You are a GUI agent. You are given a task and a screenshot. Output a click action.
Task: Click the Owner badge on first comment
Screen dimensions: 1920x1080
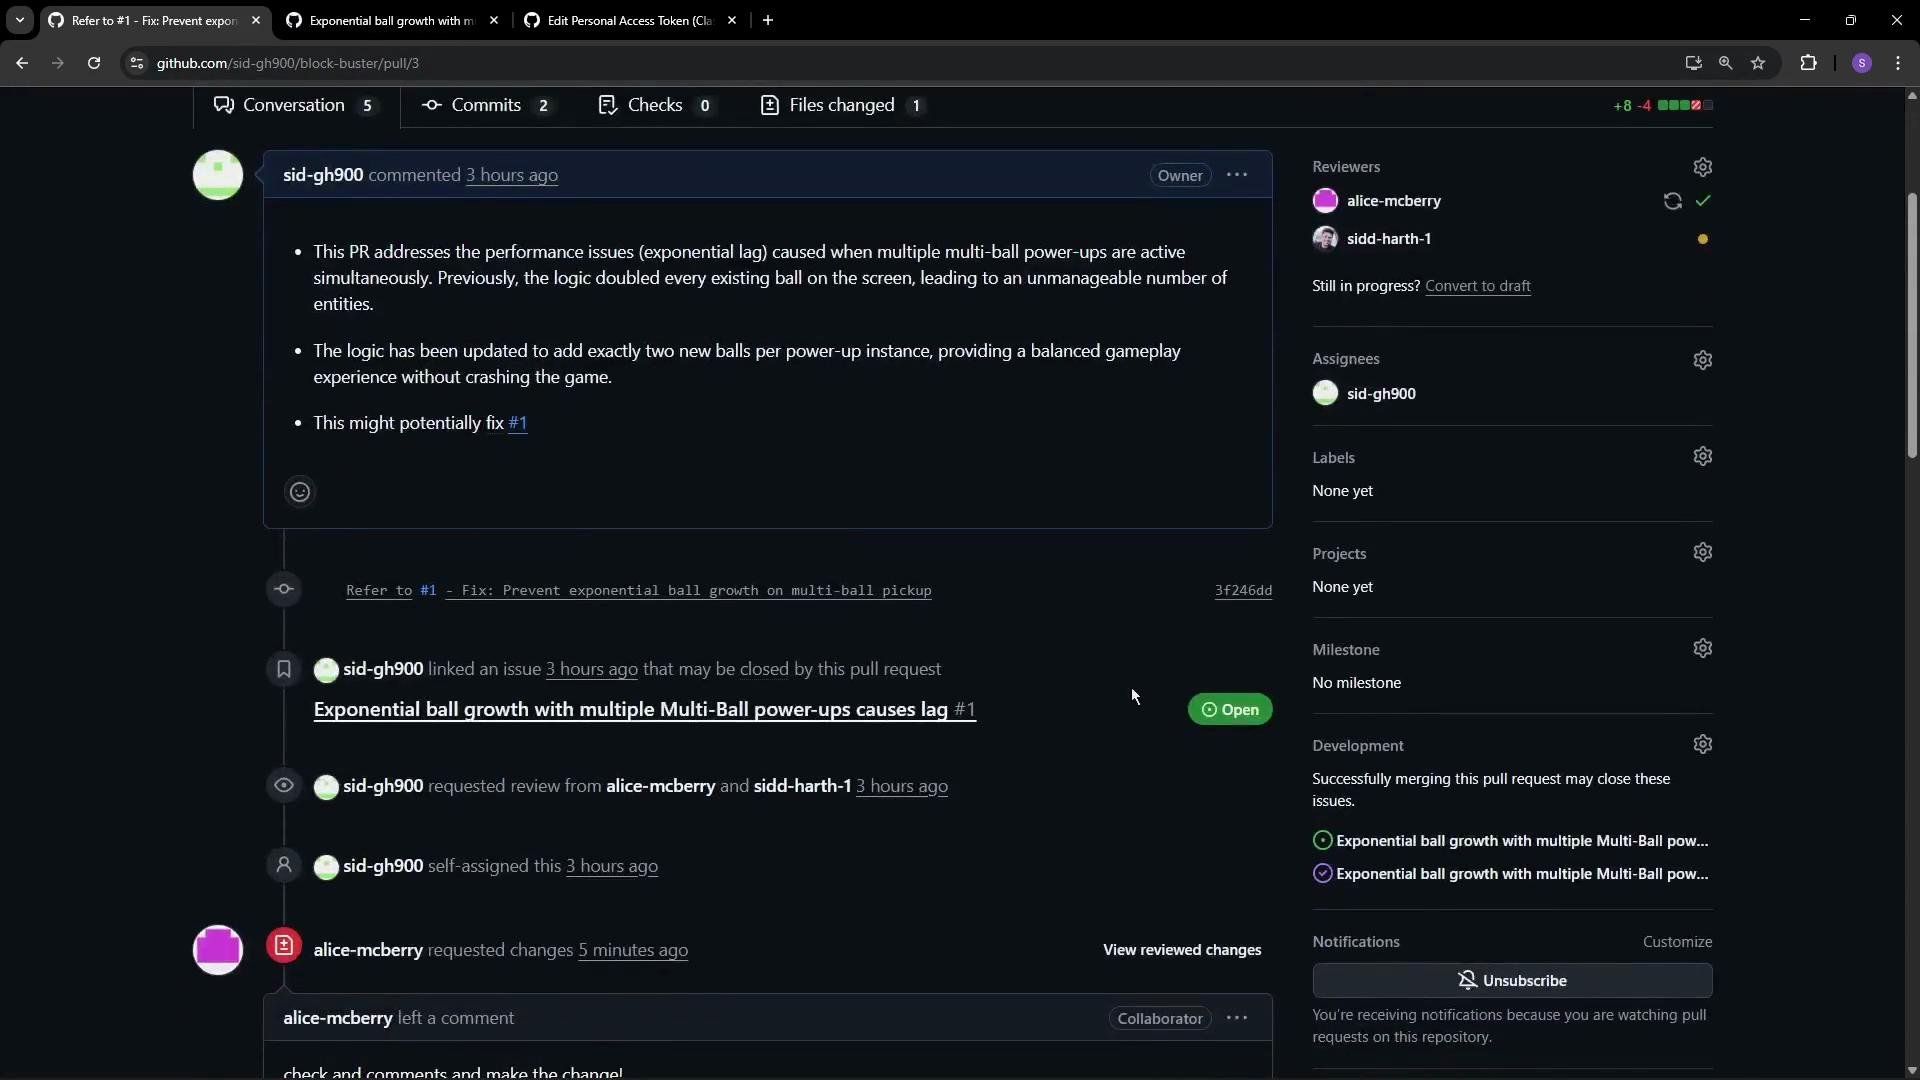click(1180, 175)
